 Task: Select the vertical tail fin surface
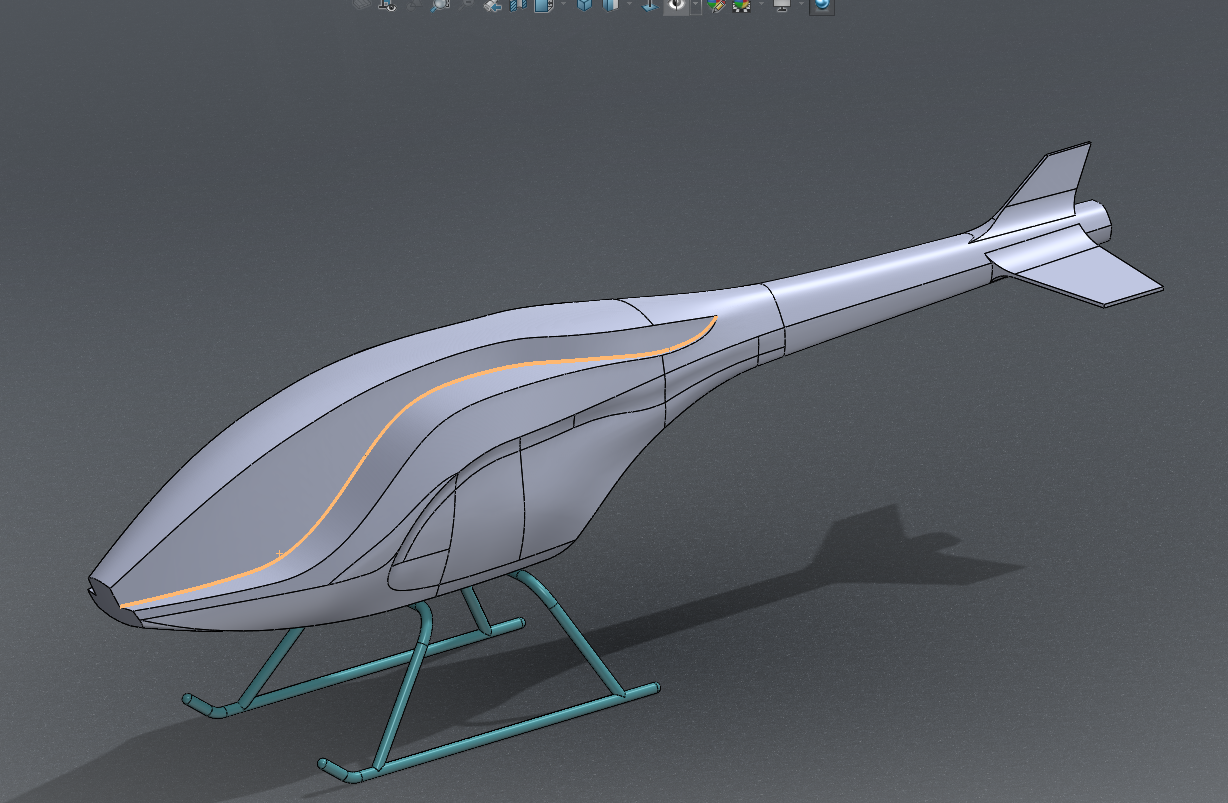coord(1050,178)
